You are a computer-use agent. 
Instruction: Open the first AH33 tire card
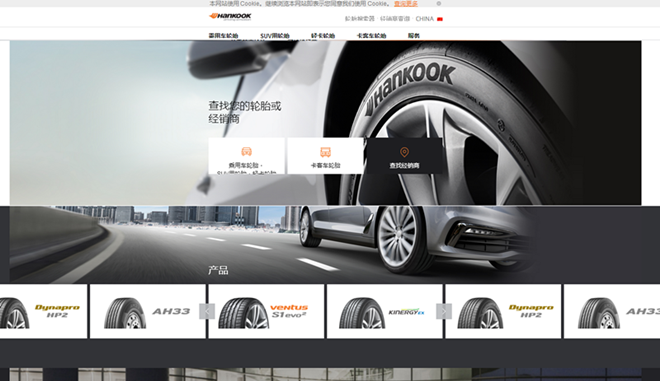click(x=148, y=311)
